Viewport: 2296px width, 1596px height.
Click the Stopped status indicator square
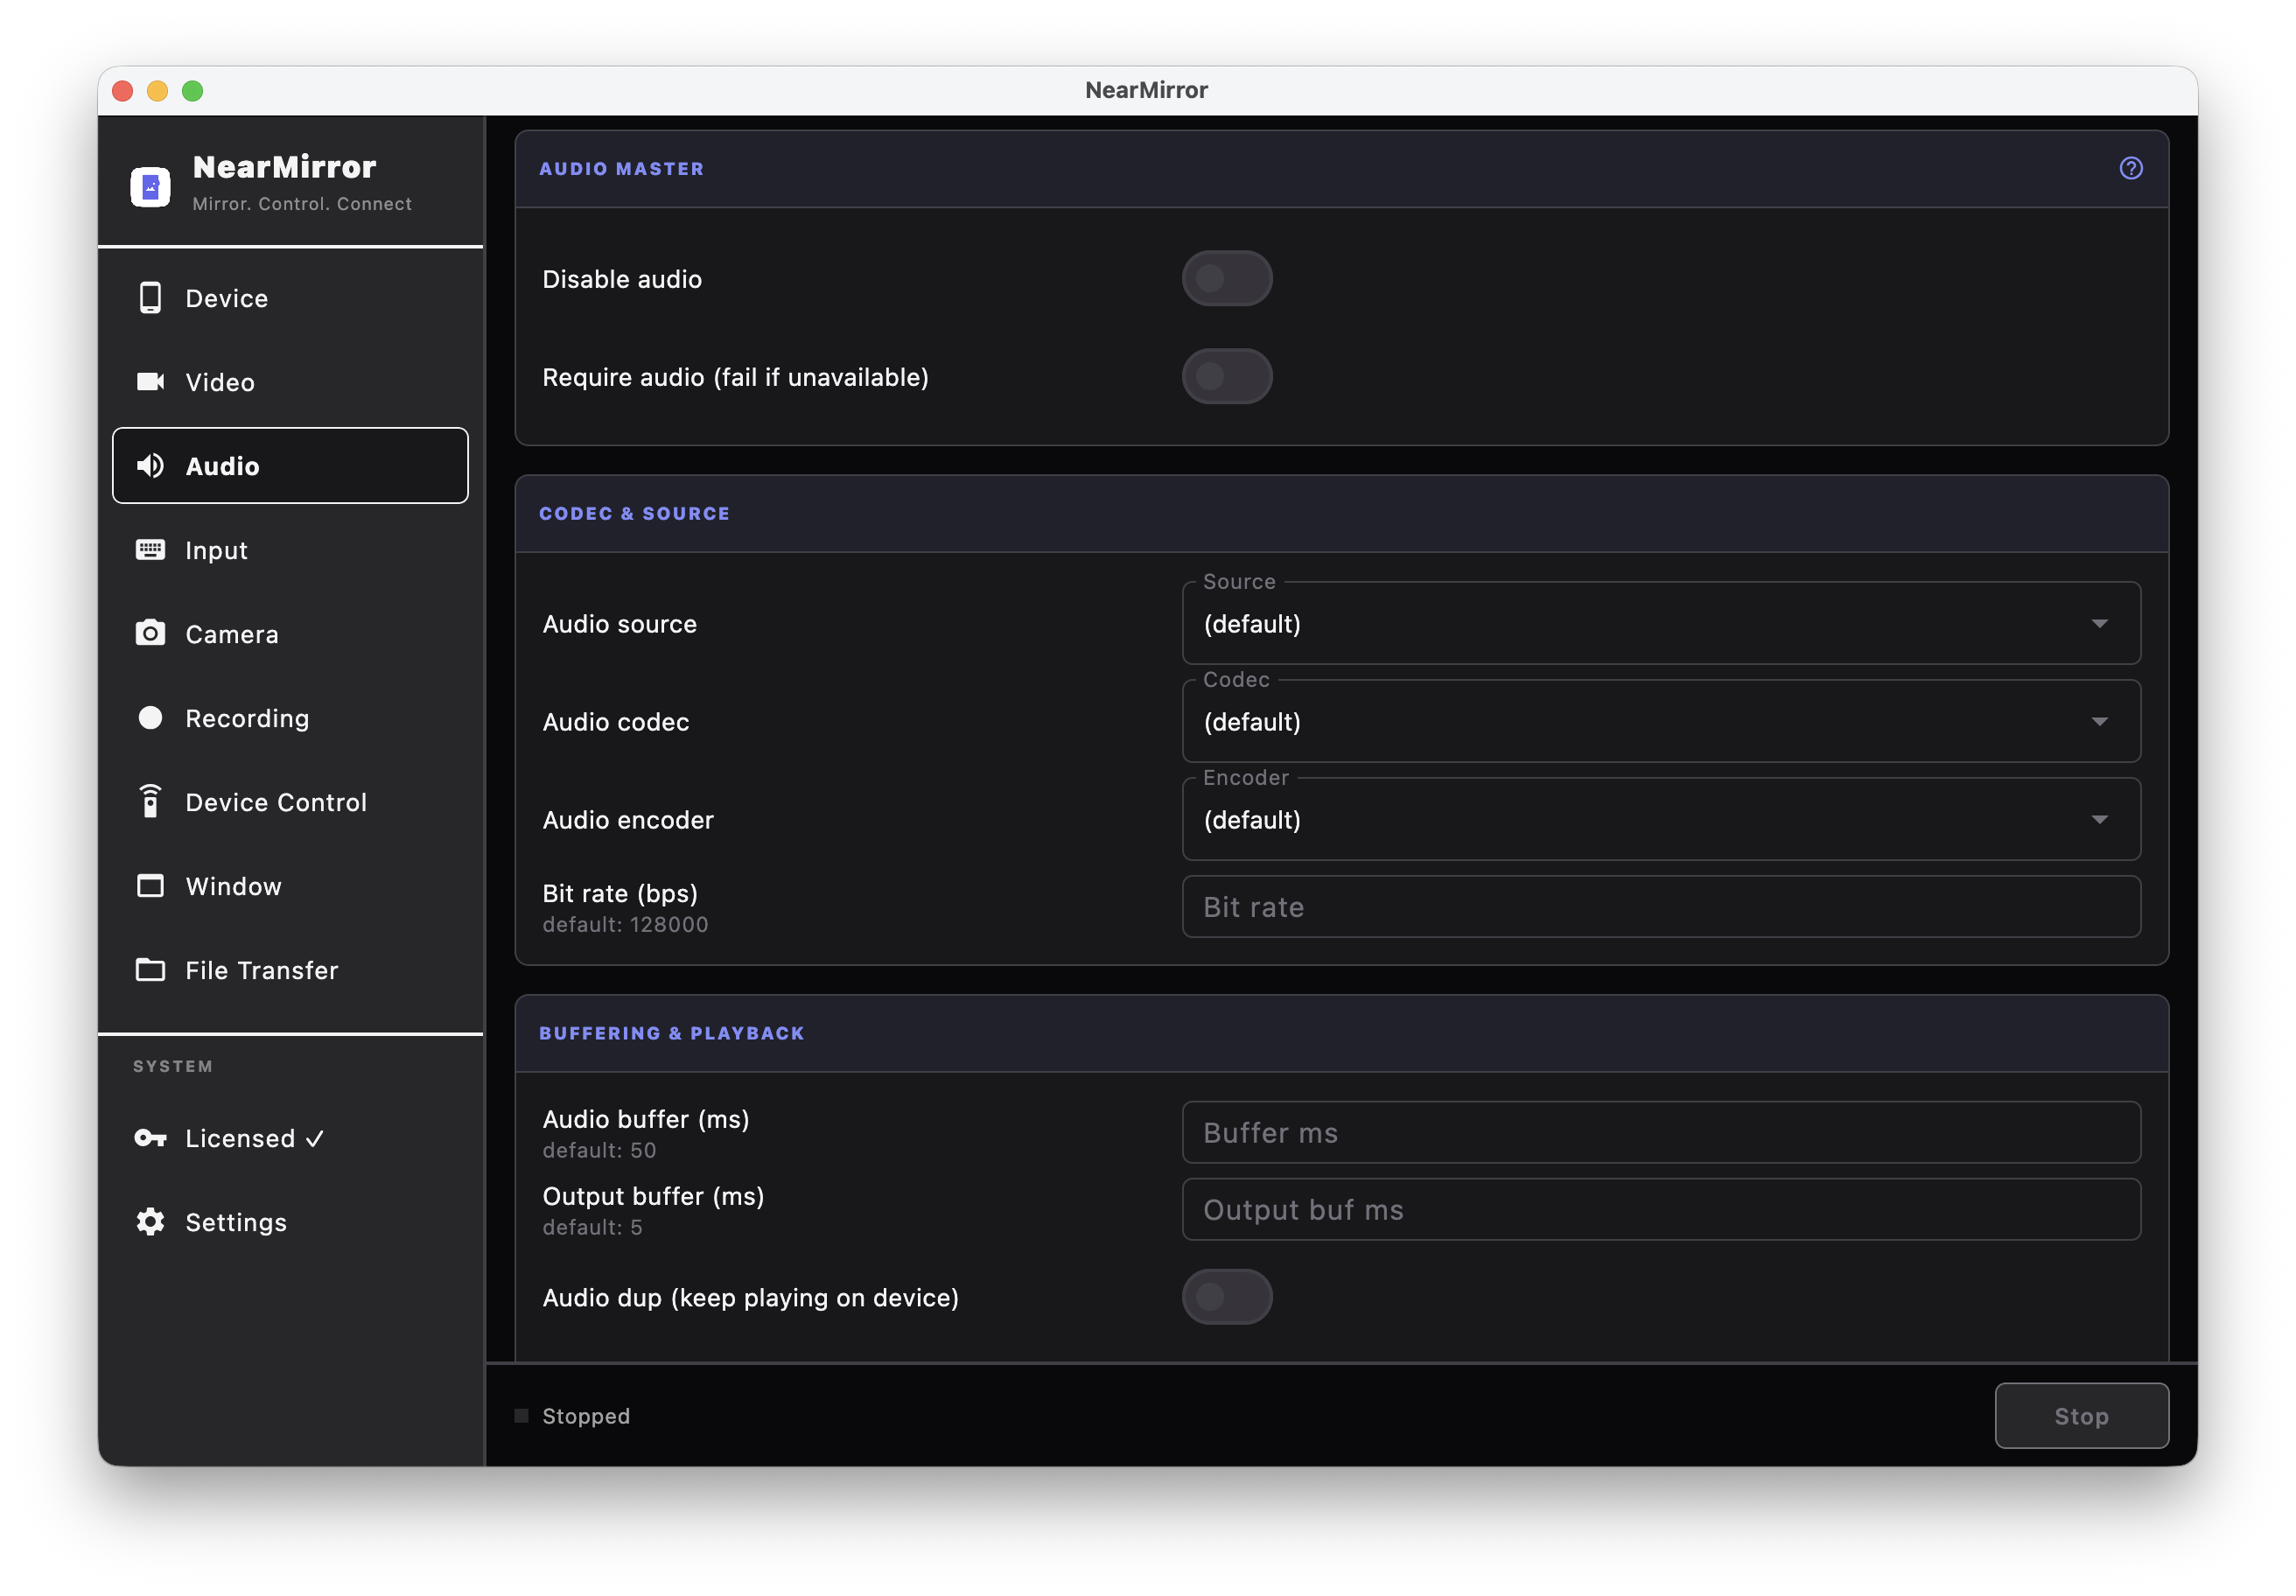[521, 1416]
